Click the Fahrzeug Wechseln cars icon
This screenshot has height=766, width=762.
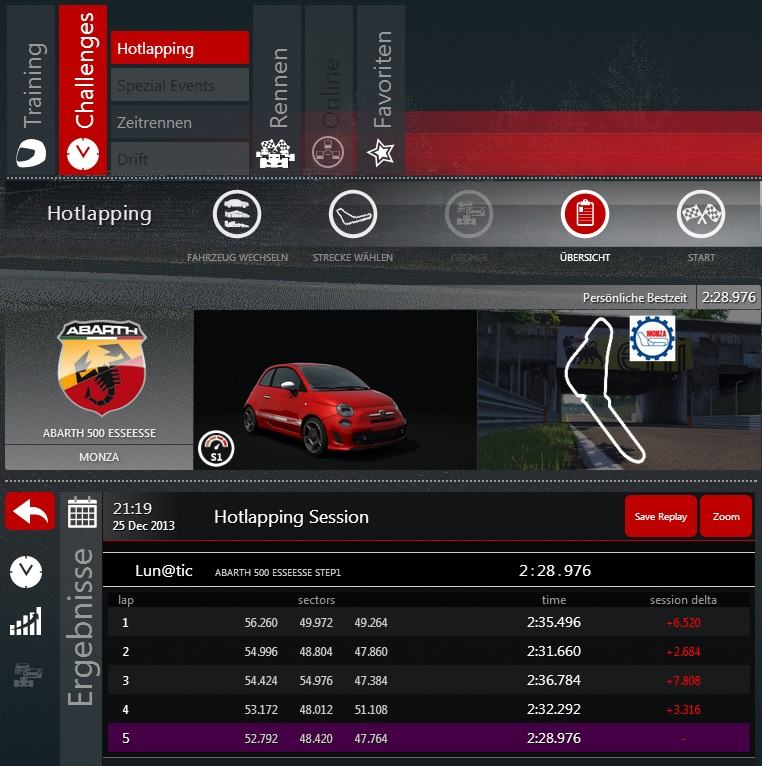237,214
